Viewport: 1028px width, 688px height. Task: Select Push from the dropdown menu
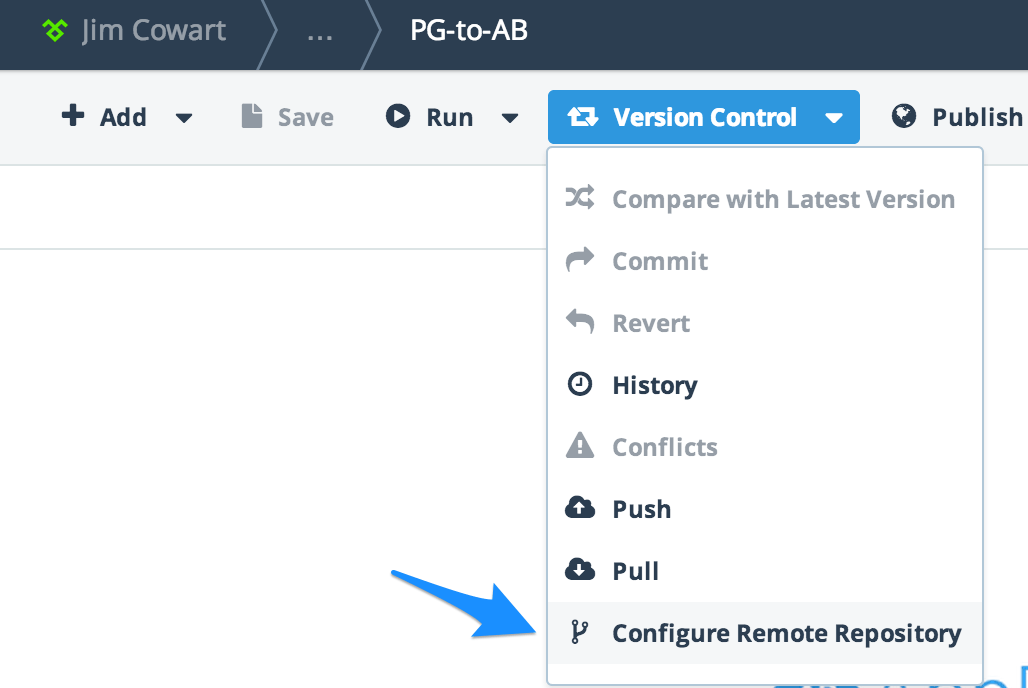point(641,509)
